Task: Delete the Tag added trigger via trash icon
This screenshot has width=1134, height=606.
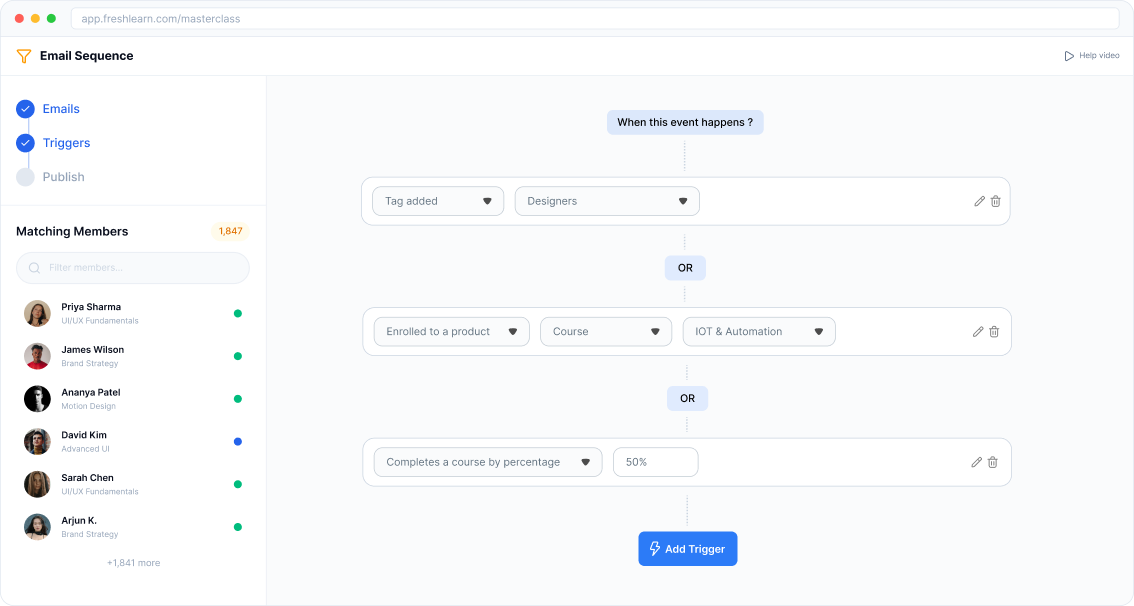Action: point(995,201)
